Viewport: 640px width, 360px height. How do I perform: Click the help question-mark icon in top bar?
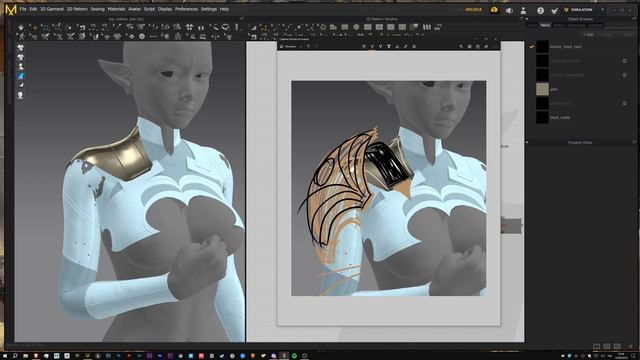[x=540, y=11]
